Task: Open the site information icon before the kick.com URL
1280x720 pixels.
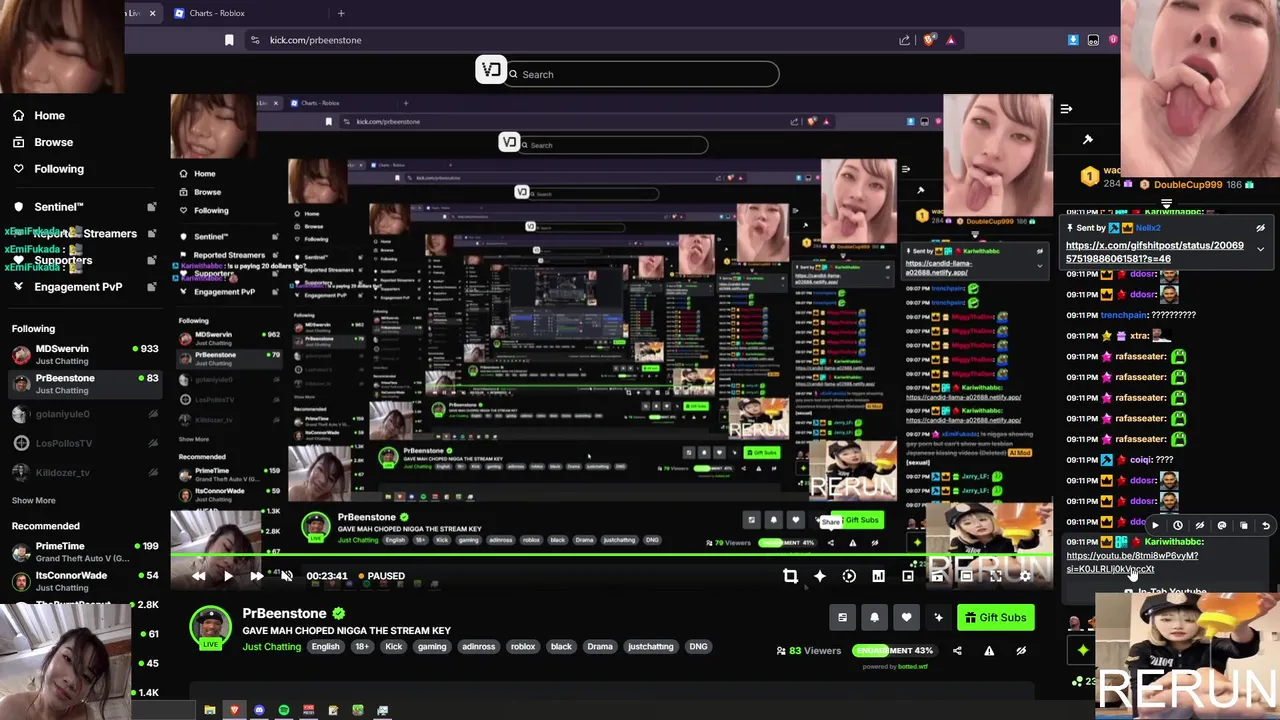Action: [255, 40]
